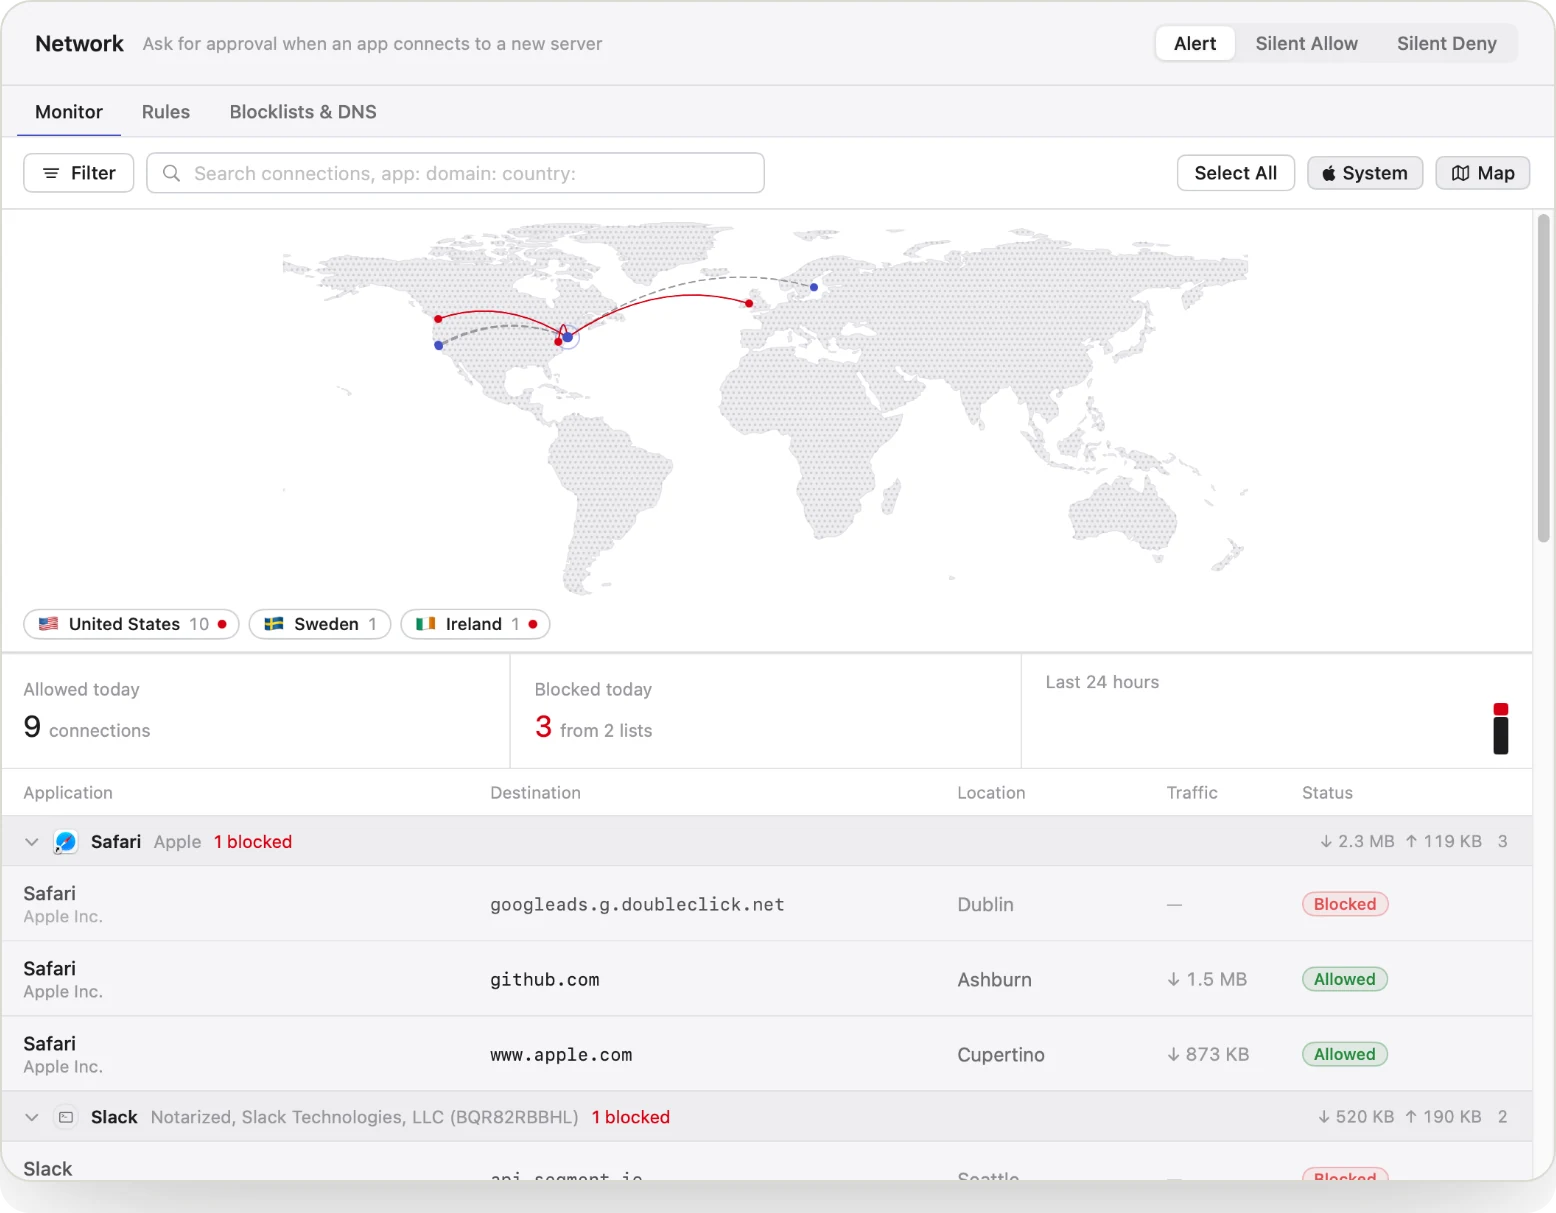Screen dimensions: 1556x1213
Task: Click in the search connections field
Action: tap(455, 173)
